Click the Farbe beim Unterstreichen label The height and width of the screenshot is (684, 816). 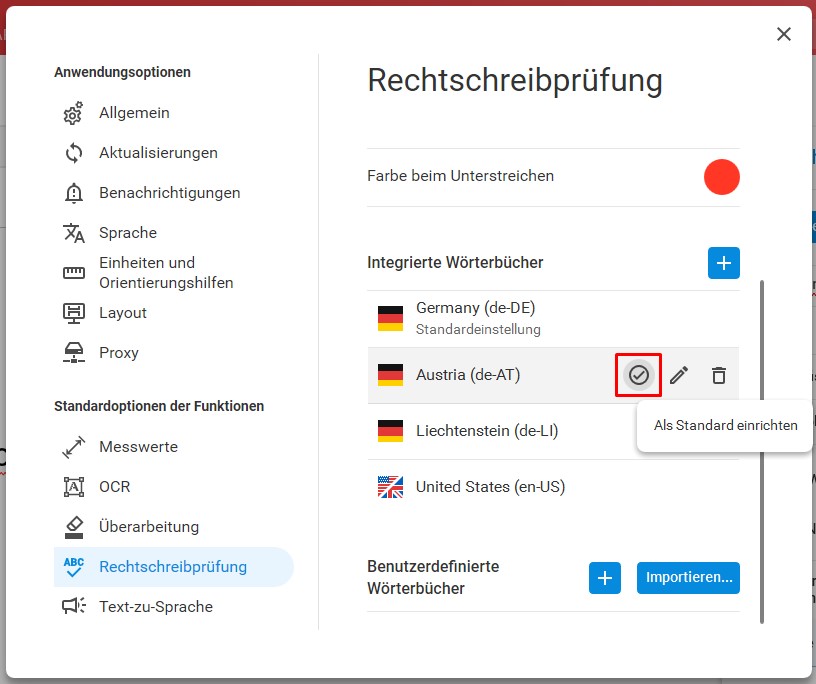[x=460, y=176]
